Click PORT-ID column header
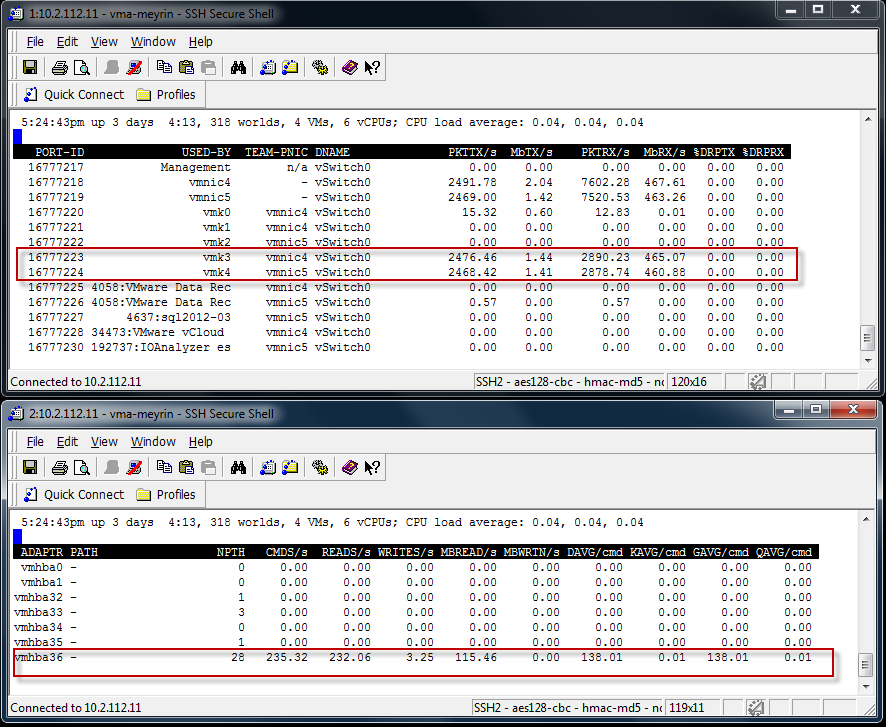 (x=59, y=153)
